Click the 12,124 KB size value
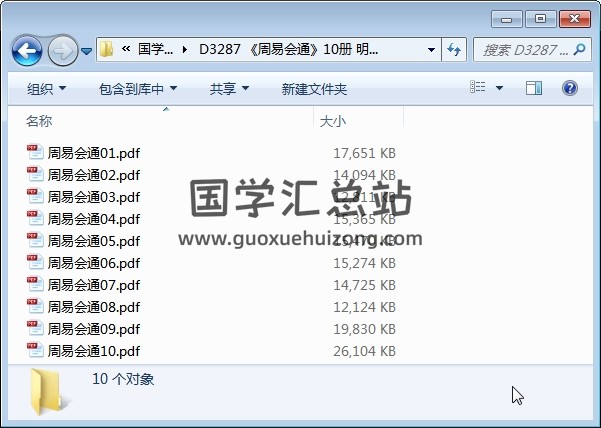Screen dimensions: 601x428 (x=364, y=307)
